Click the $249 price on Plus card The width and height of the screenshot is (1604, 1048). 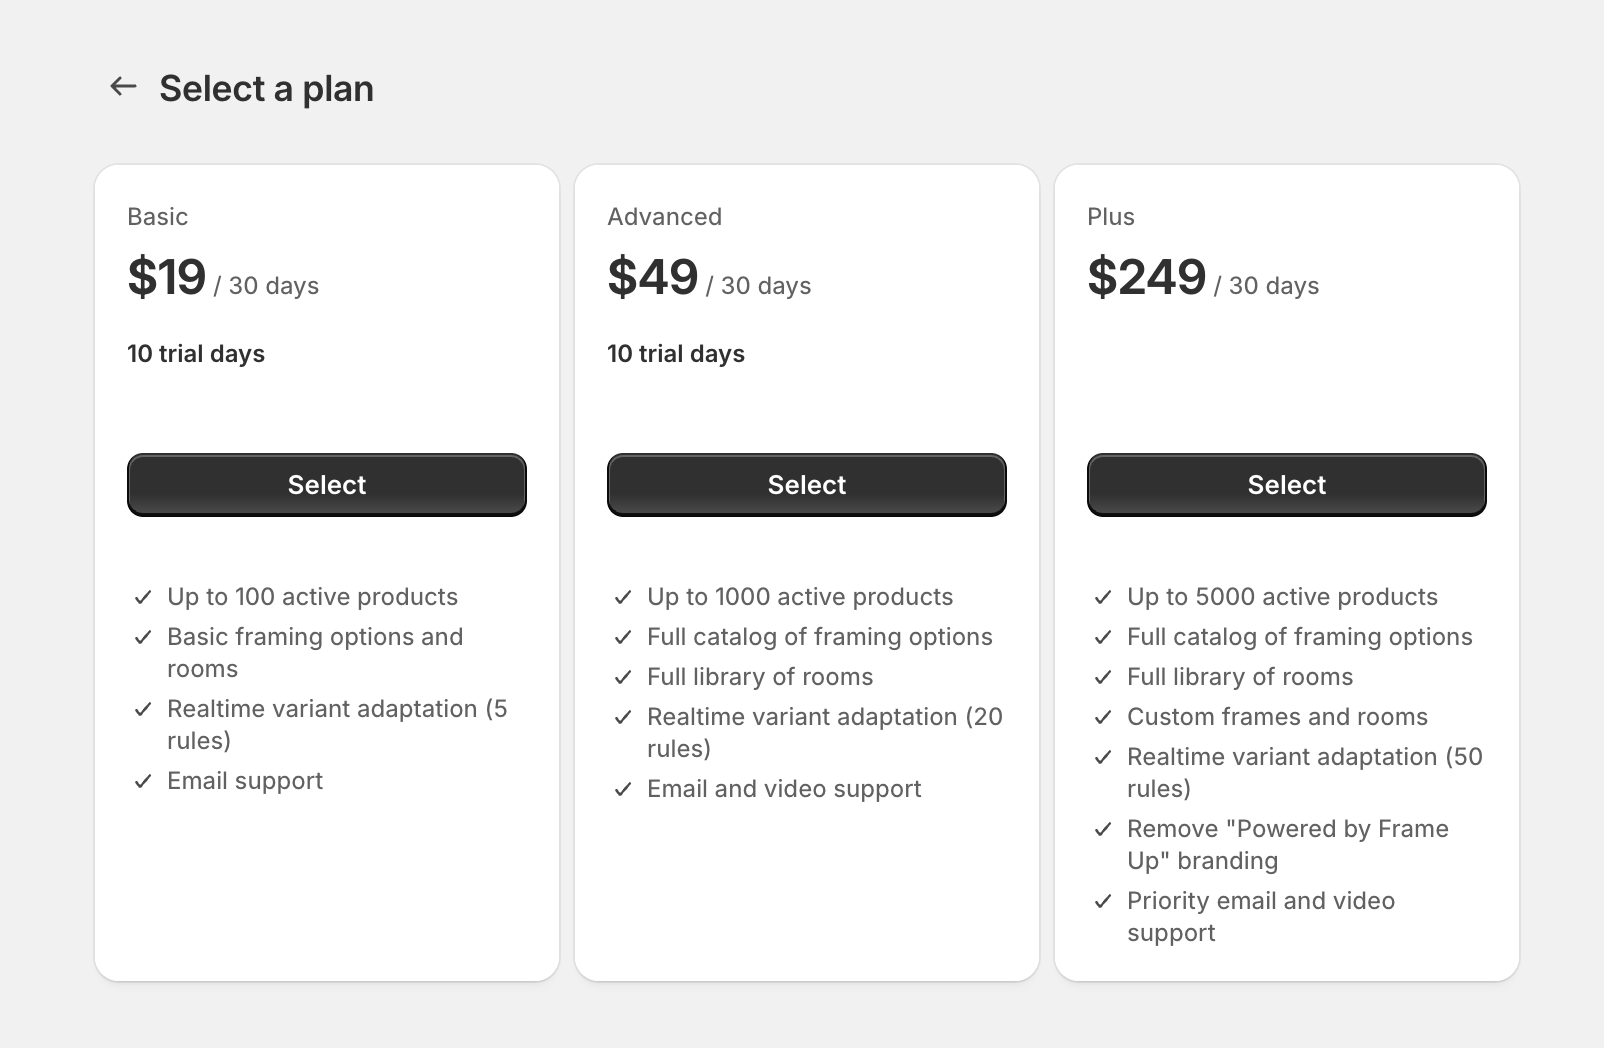coord(1147,277)
